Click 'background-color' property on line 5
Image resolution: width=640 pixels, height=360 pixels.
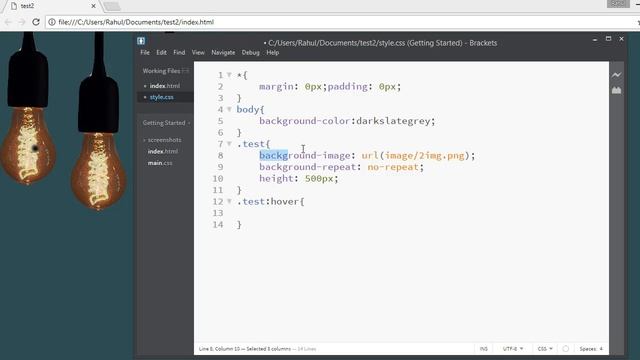(304, 121)
